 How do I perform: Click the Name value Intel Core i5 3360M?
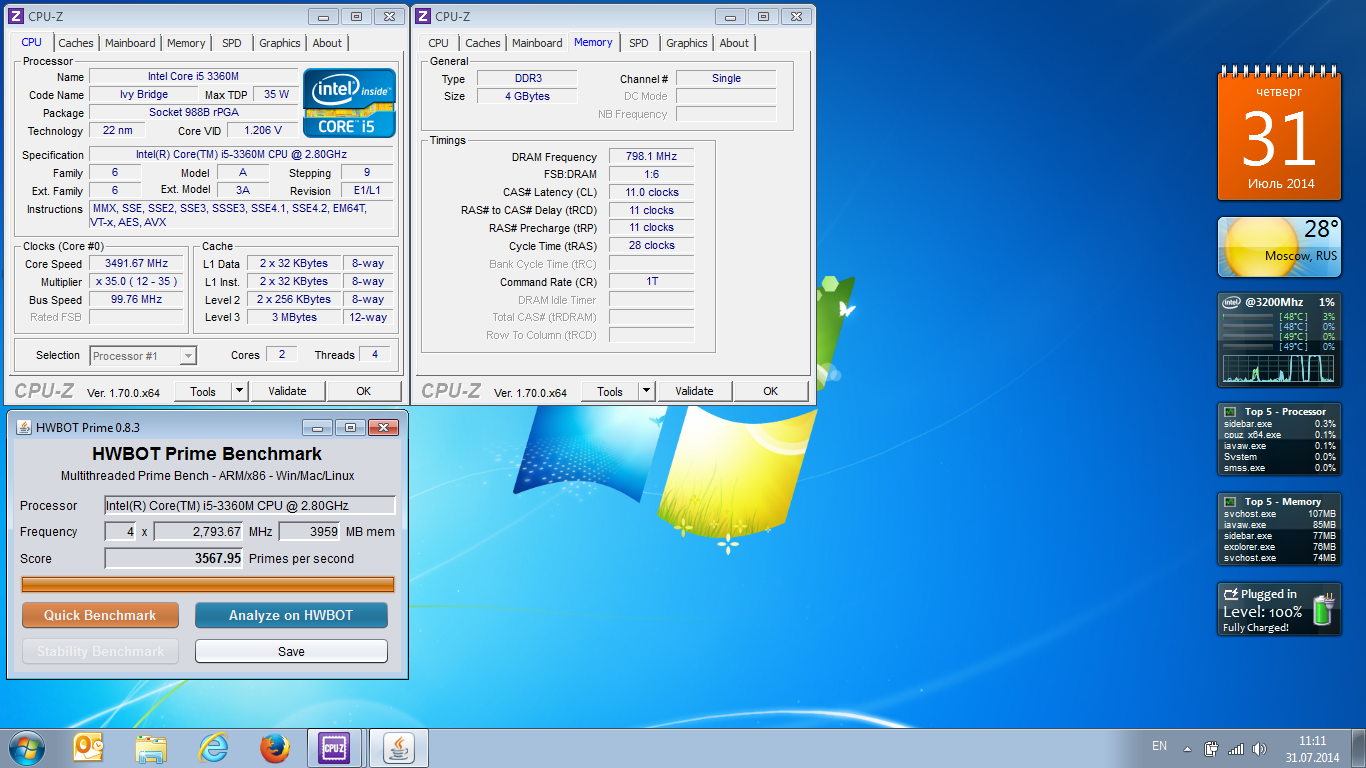point(193,76)
